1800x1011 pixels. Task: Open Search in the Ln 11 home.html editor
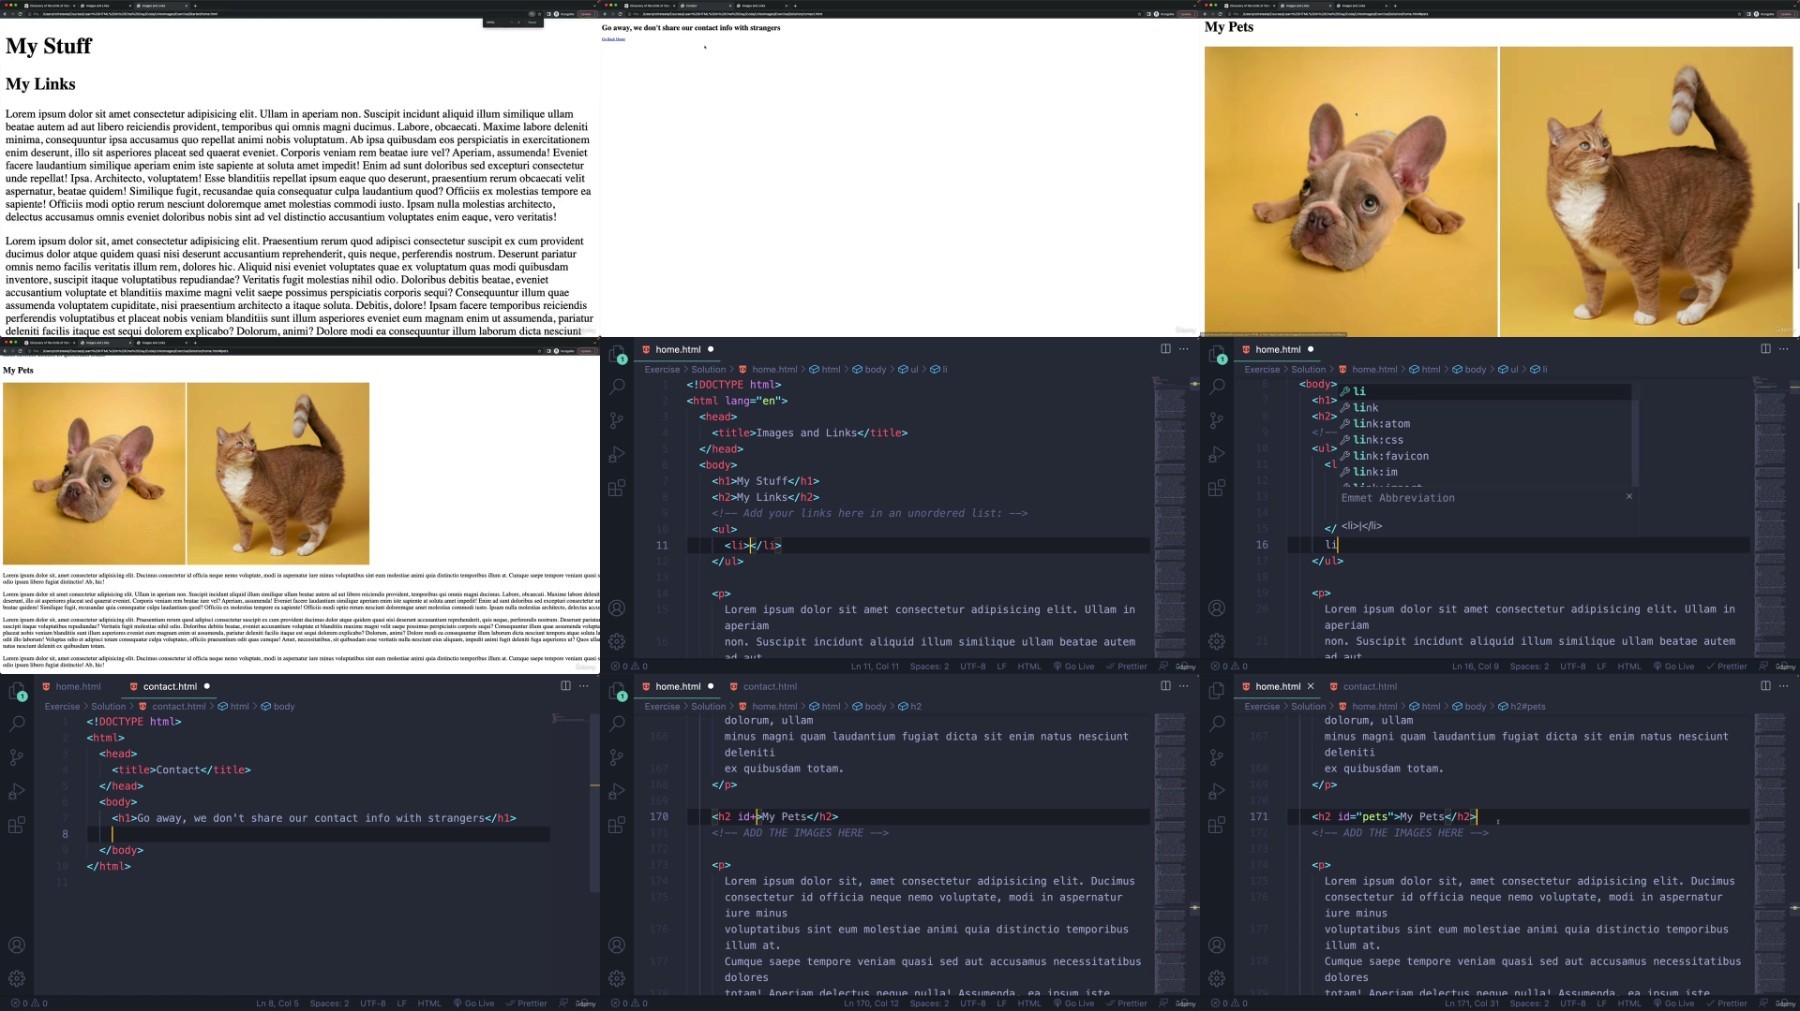click(x=617, y=387)
